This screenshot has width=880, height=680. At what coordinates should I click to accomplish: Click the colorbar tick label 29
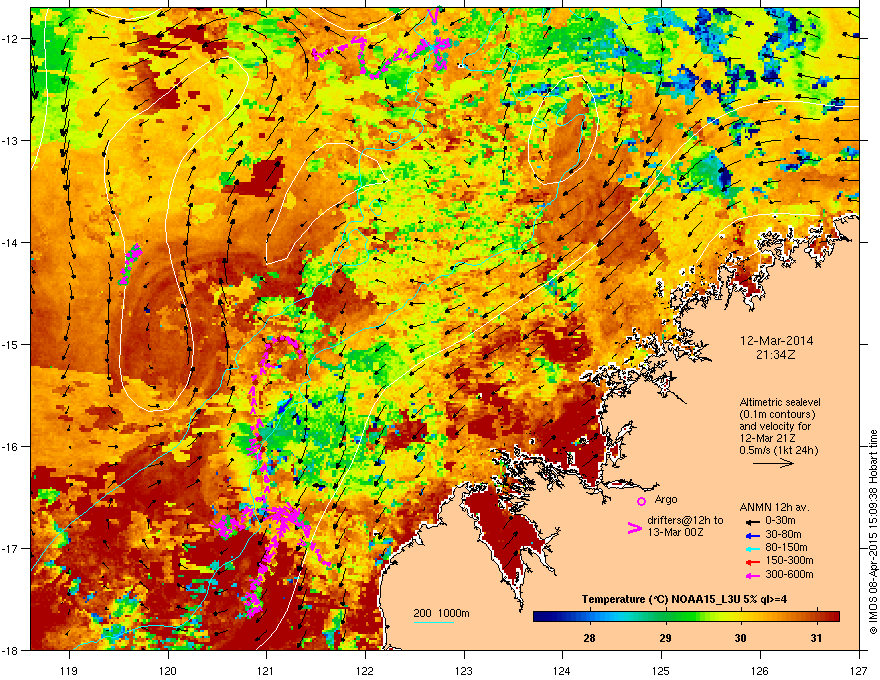(x=665, y=638)
